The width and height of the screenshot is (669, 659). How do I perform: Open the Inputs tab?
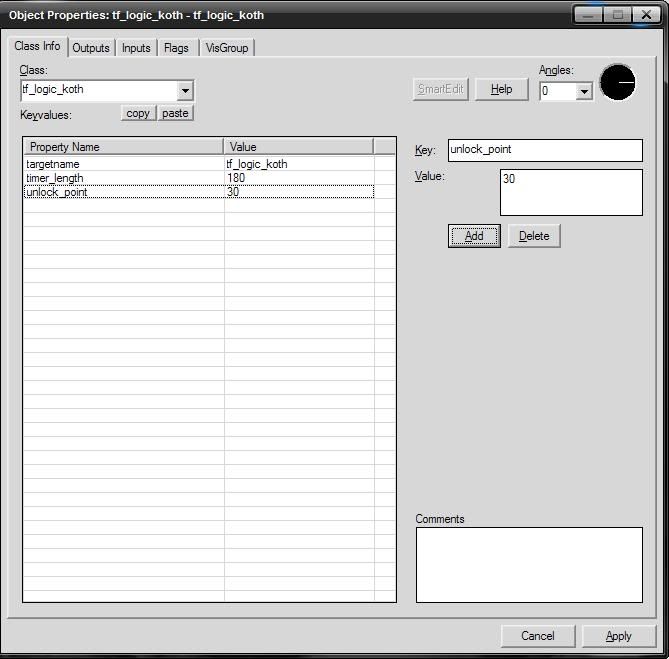(136, 48)
